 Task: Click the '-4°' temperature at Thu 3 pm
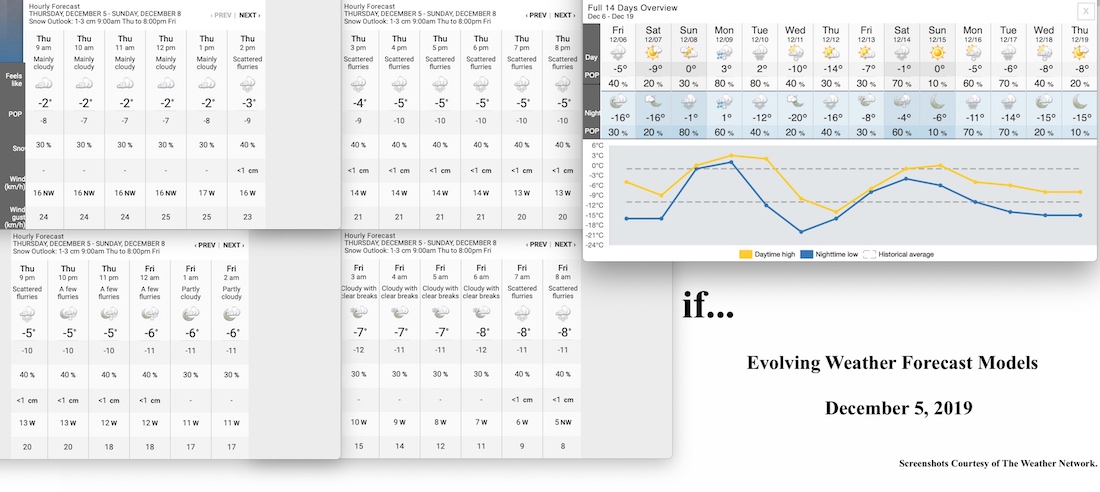point(358,102)
